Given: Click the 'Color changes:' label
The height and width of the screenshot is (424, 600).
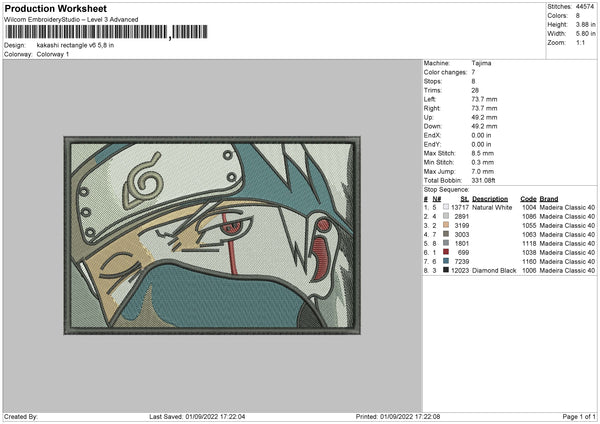Looking at the screenshot, I should tap(445, 72).
